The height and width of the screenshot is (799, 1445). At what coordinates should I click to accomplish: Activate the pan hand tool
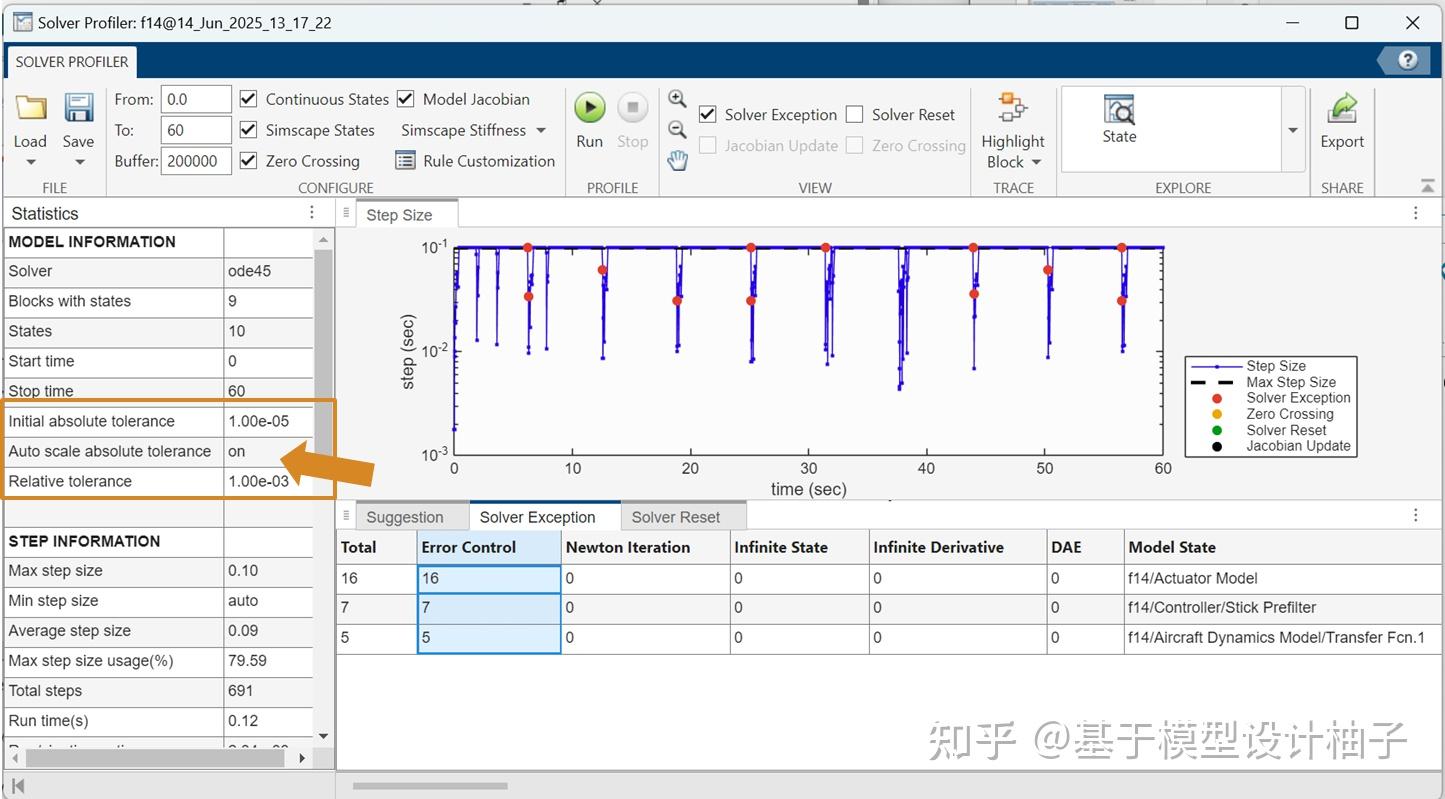point(677,159)
